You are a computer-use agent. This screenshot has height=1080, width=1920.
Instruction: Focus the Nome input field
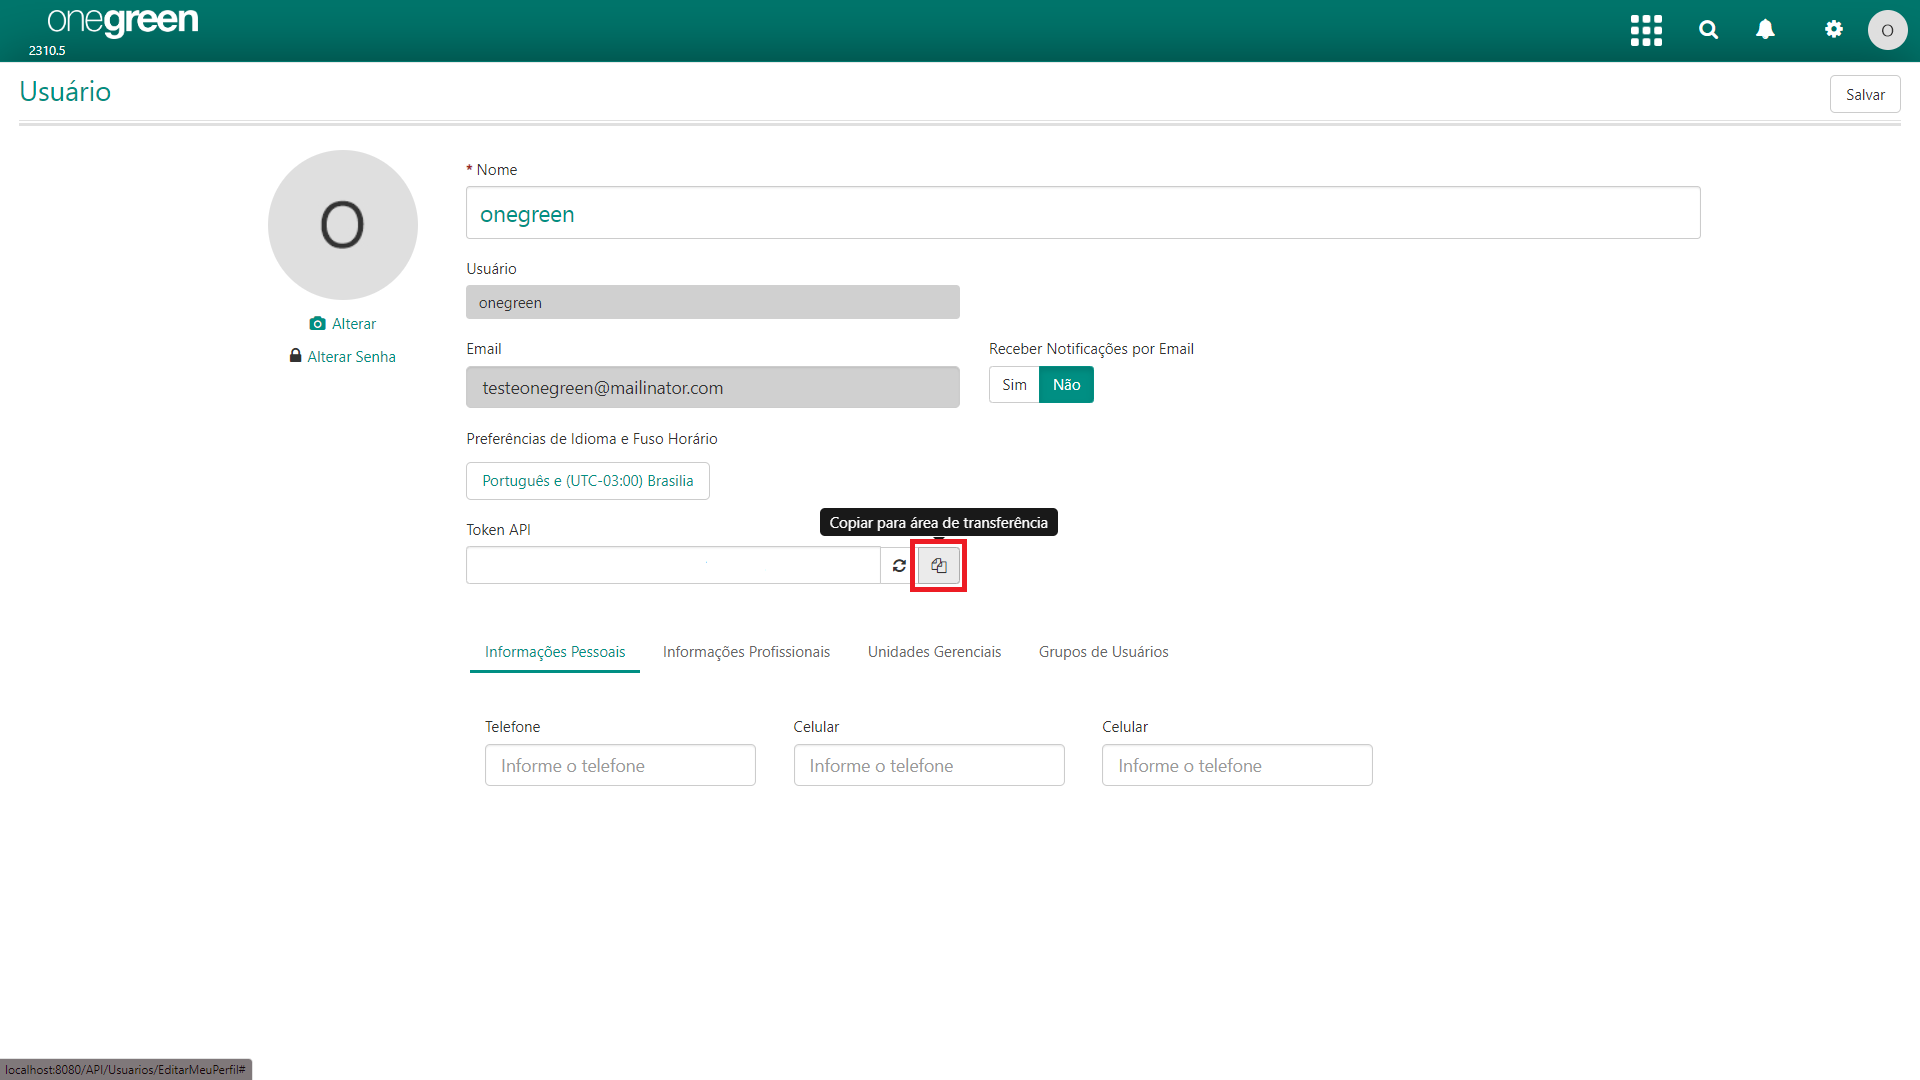pyautogui.click(x=1083, y=213)
